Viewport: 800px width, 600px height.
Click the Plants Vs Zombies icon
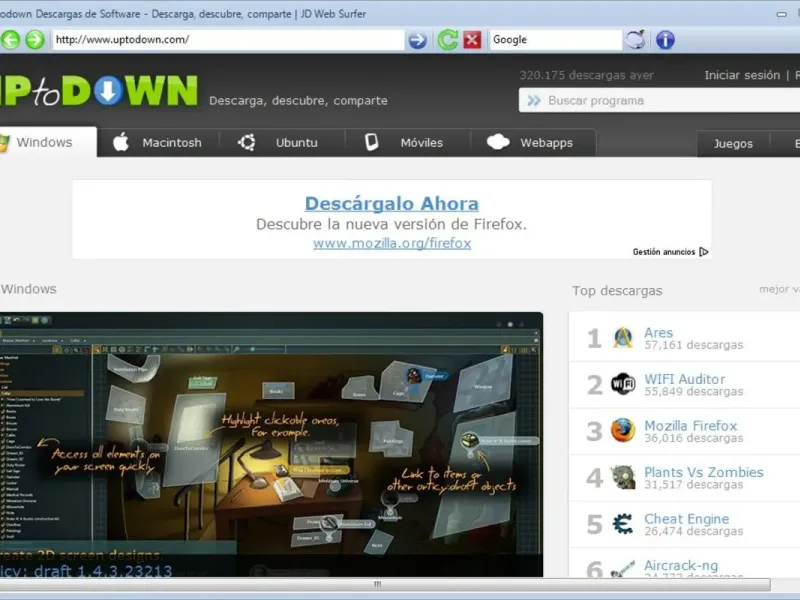[x=623, y=477]
